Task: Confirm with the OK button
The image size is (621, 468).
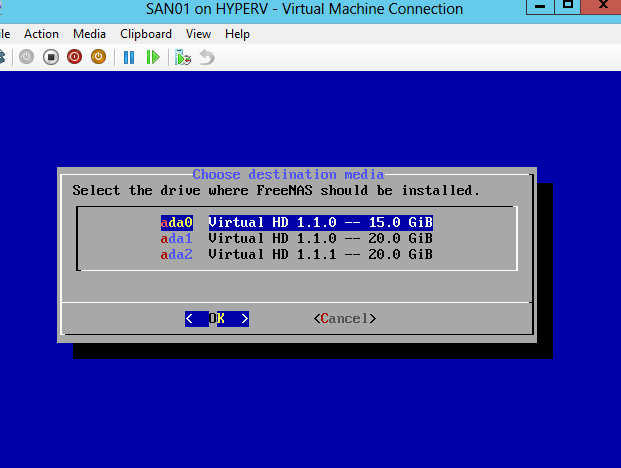Action: (217, 319)
